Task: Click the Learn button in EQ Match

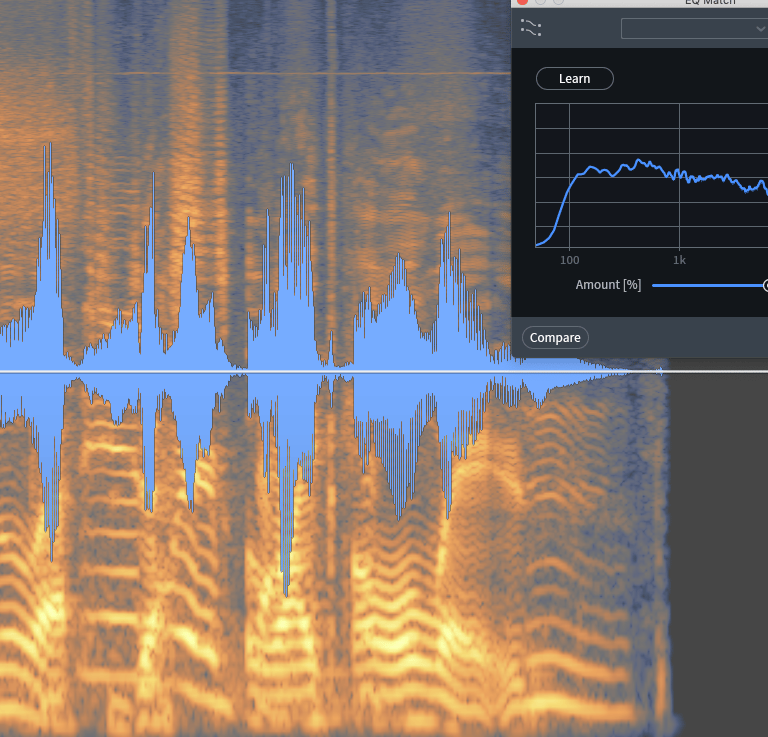Action: click(x=575, y=79)
